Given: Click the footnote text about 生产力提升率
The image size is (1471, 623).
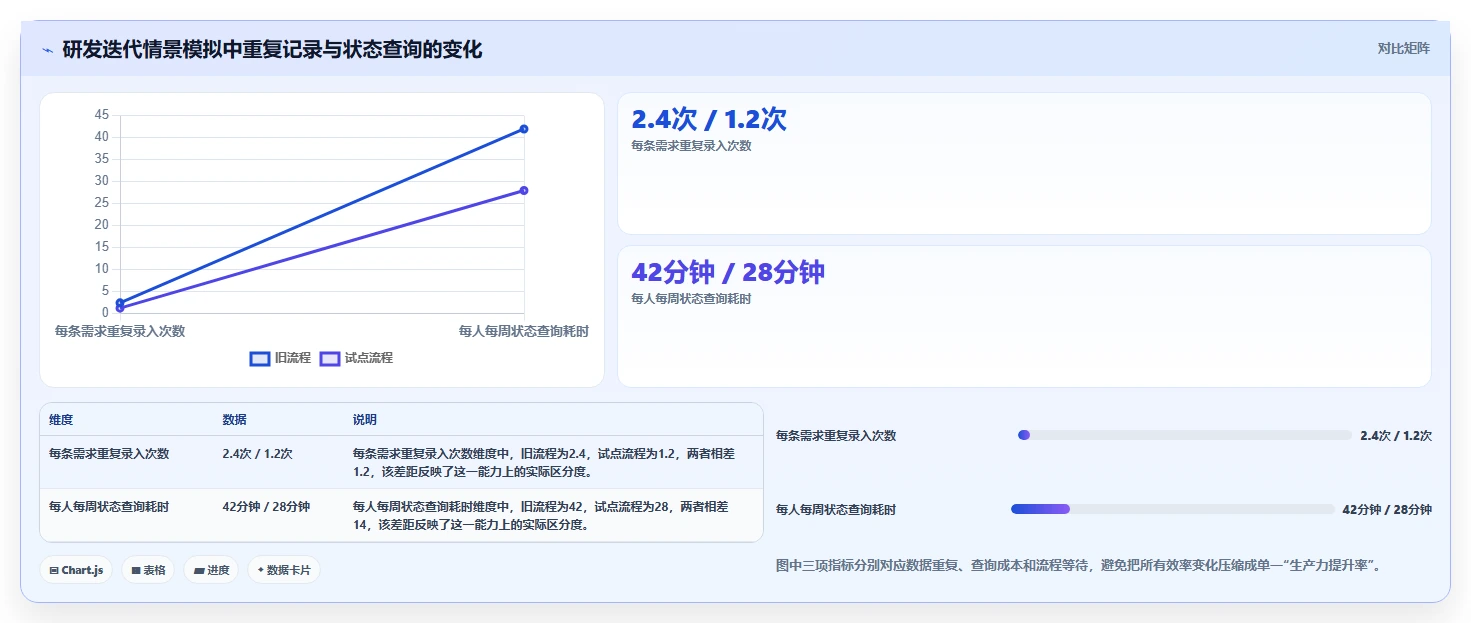Looking at the screenshot, I should [x=1078, y=566].
